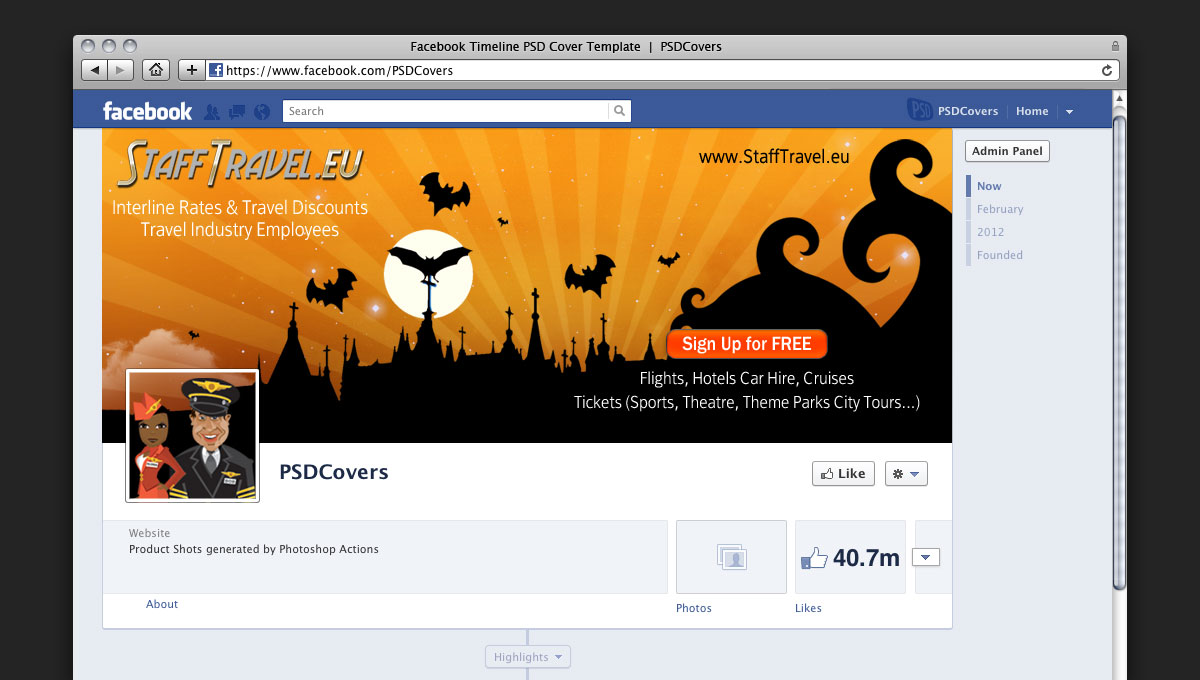Click the vertical scrollbar thumb
The width and height of the screenshot is (1200, 680).
[x=1119, y=355]
